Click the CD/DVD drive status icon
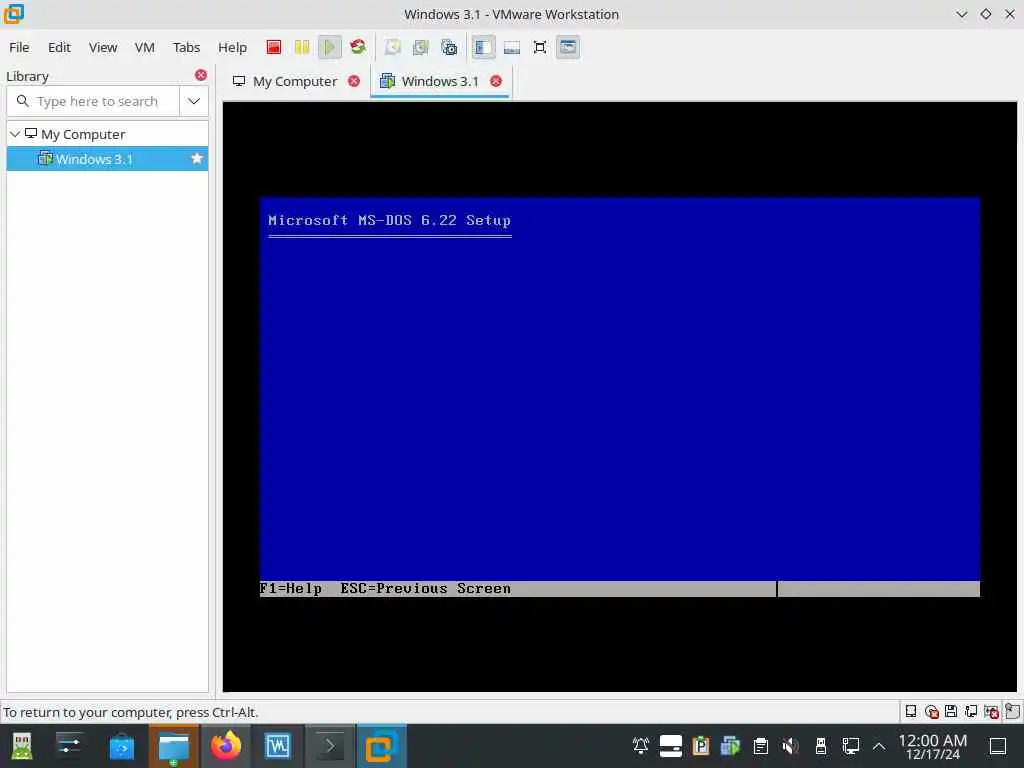1024x768 pixels. point(932,711)
